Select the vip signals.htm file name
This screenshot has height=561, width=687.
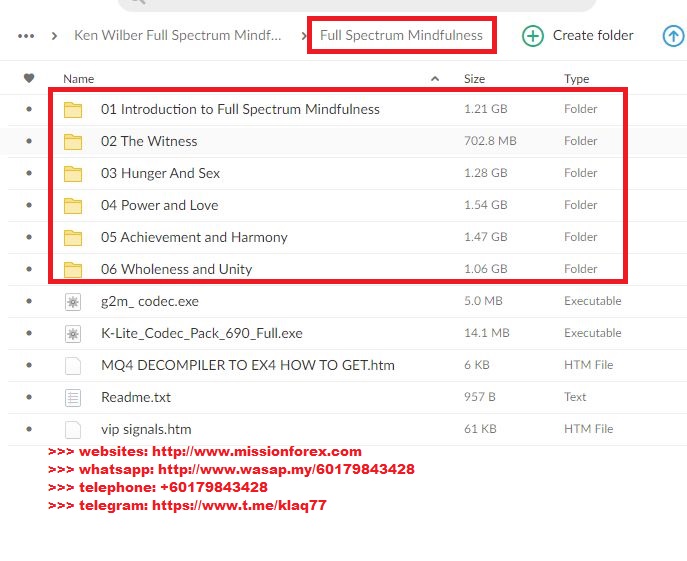(146, 429)
